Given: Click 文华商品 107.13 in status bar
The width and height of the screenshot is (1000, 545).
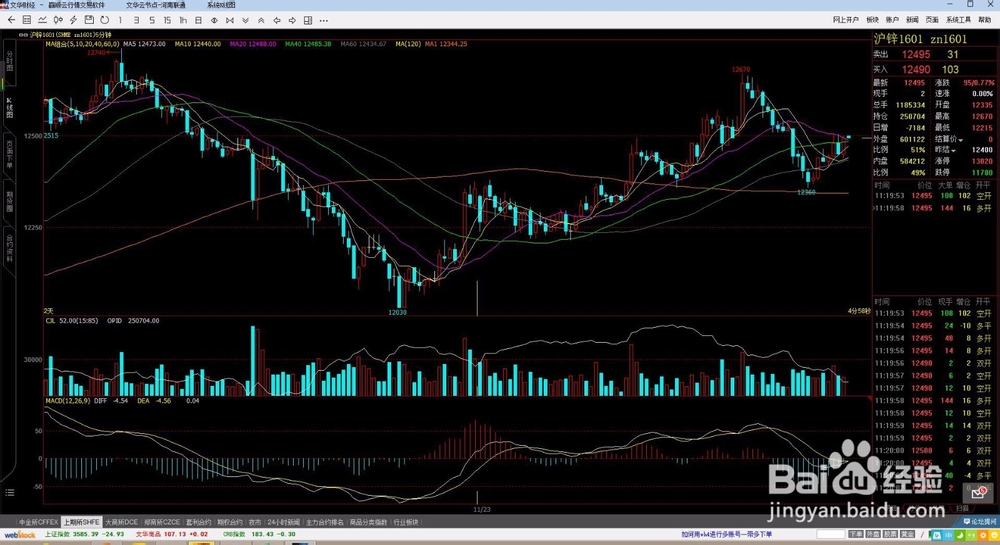Looking at the screenshot, I should (172, 534).
